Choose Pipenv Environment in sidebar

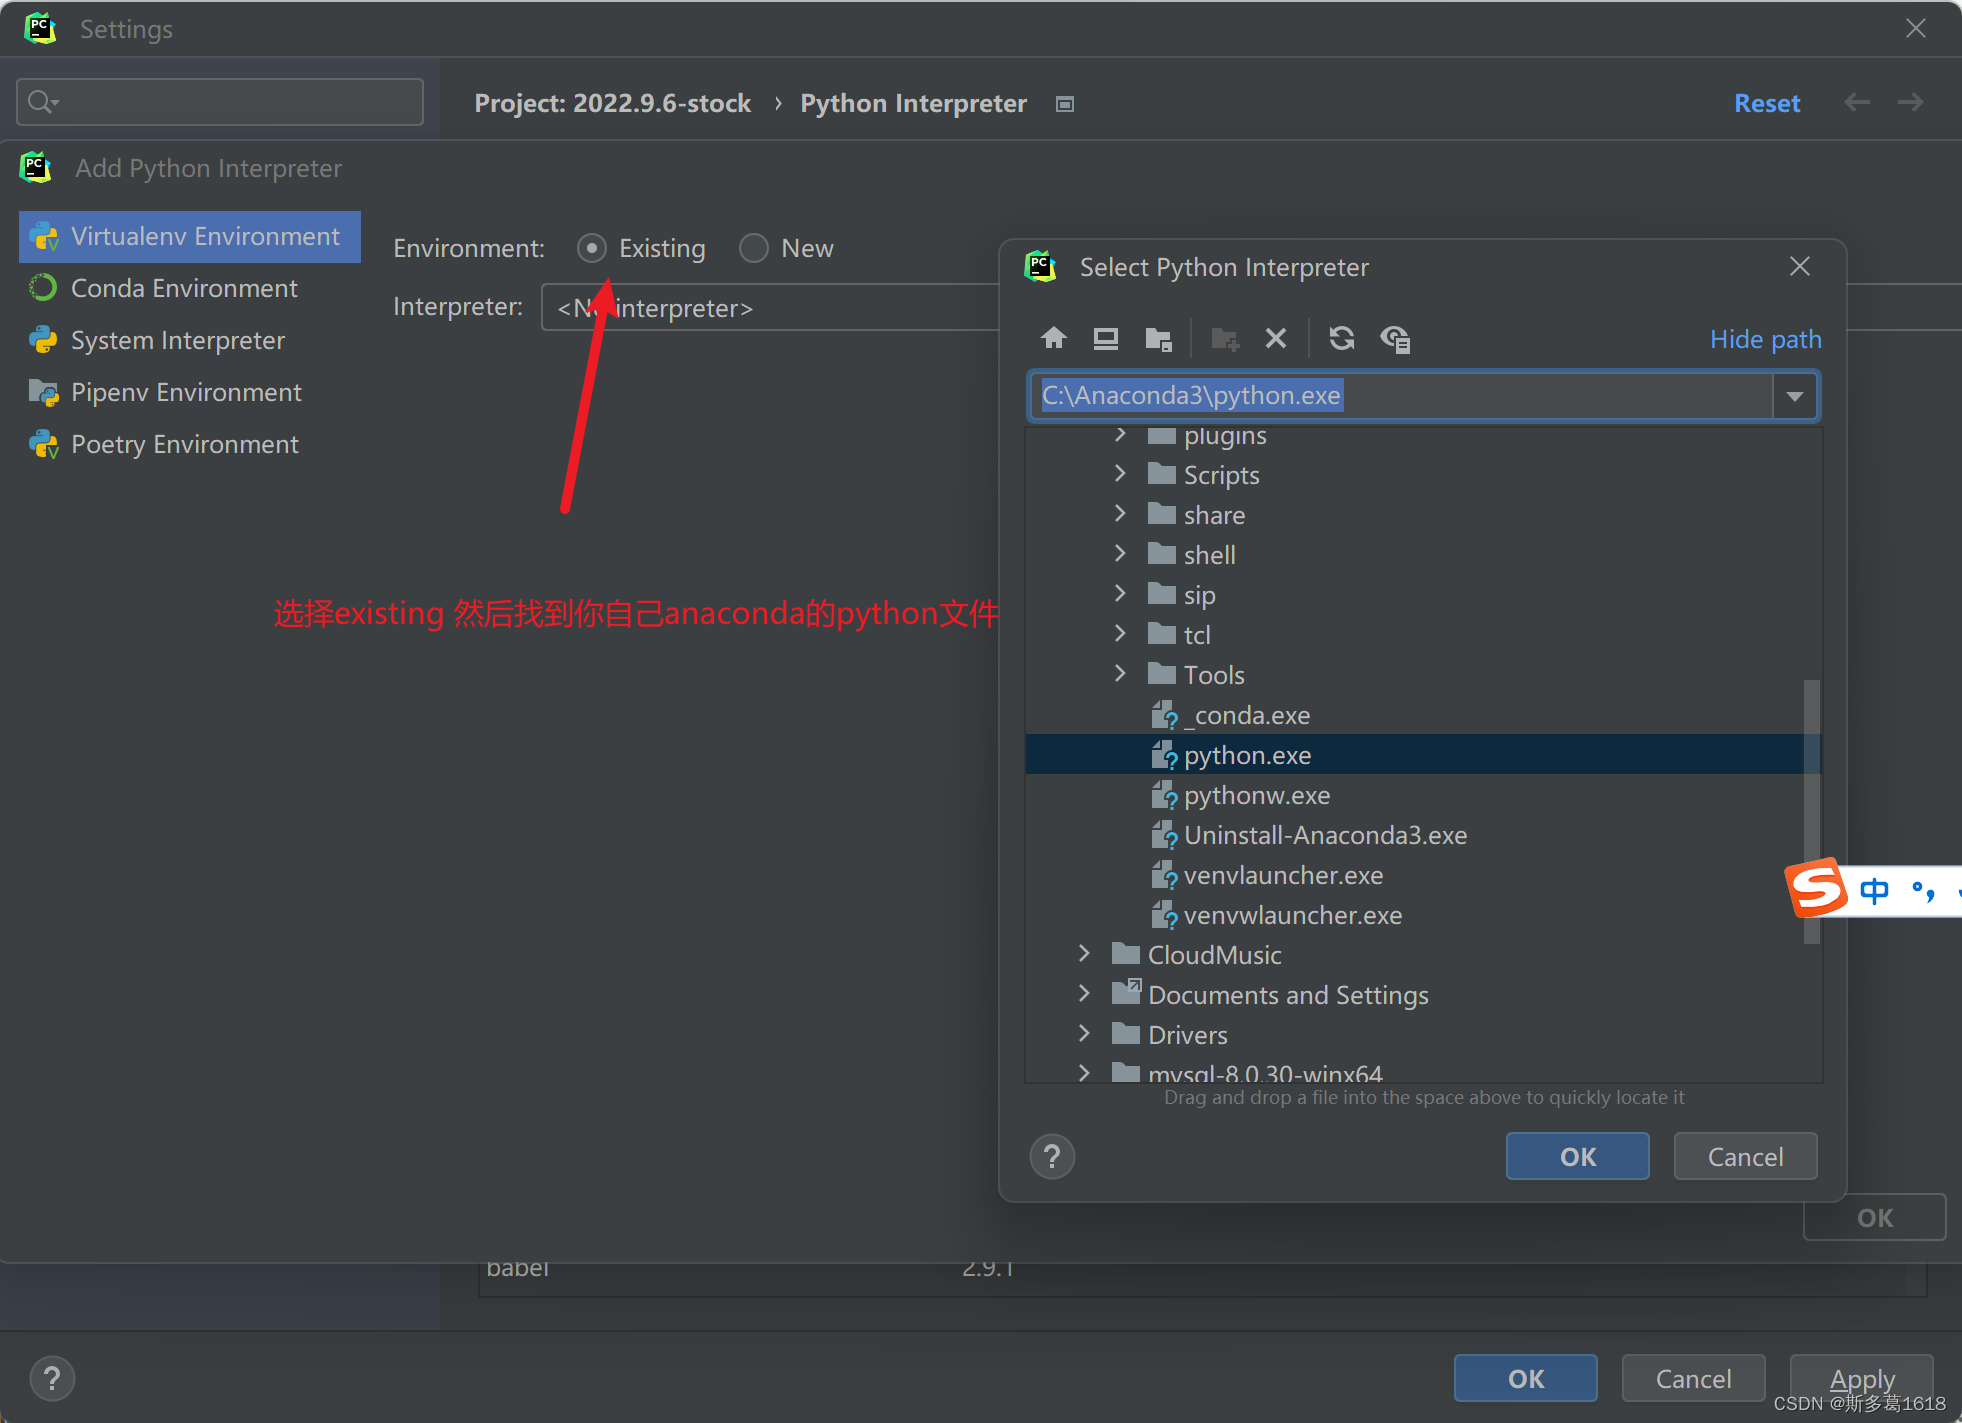[190, 393]
